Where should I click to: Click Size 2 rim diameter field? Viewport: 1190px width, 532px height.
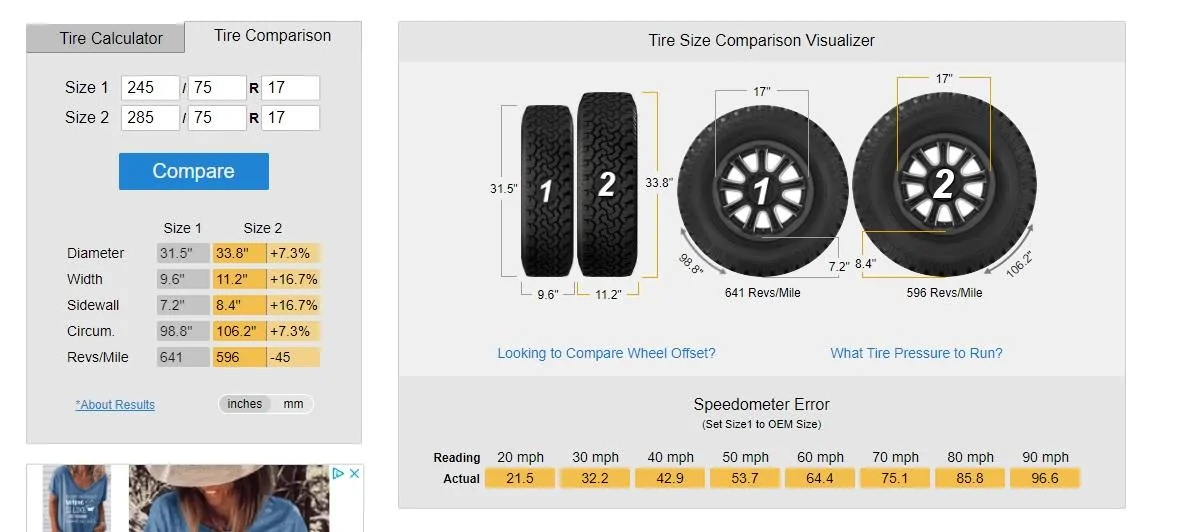tap(291, 118)
